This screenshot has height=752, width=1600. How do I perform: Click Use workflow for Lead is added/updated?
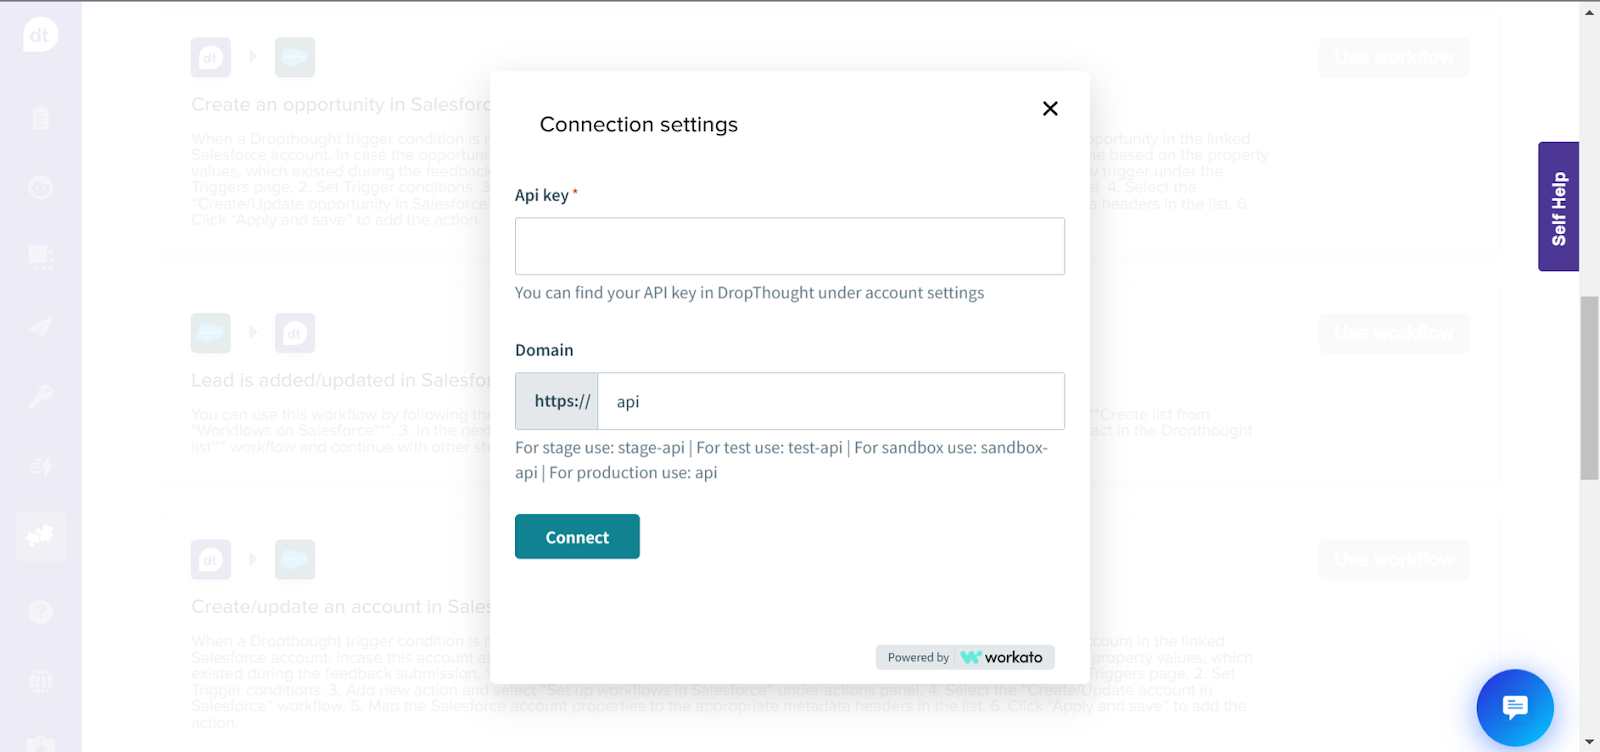(x=1393, y=333)
